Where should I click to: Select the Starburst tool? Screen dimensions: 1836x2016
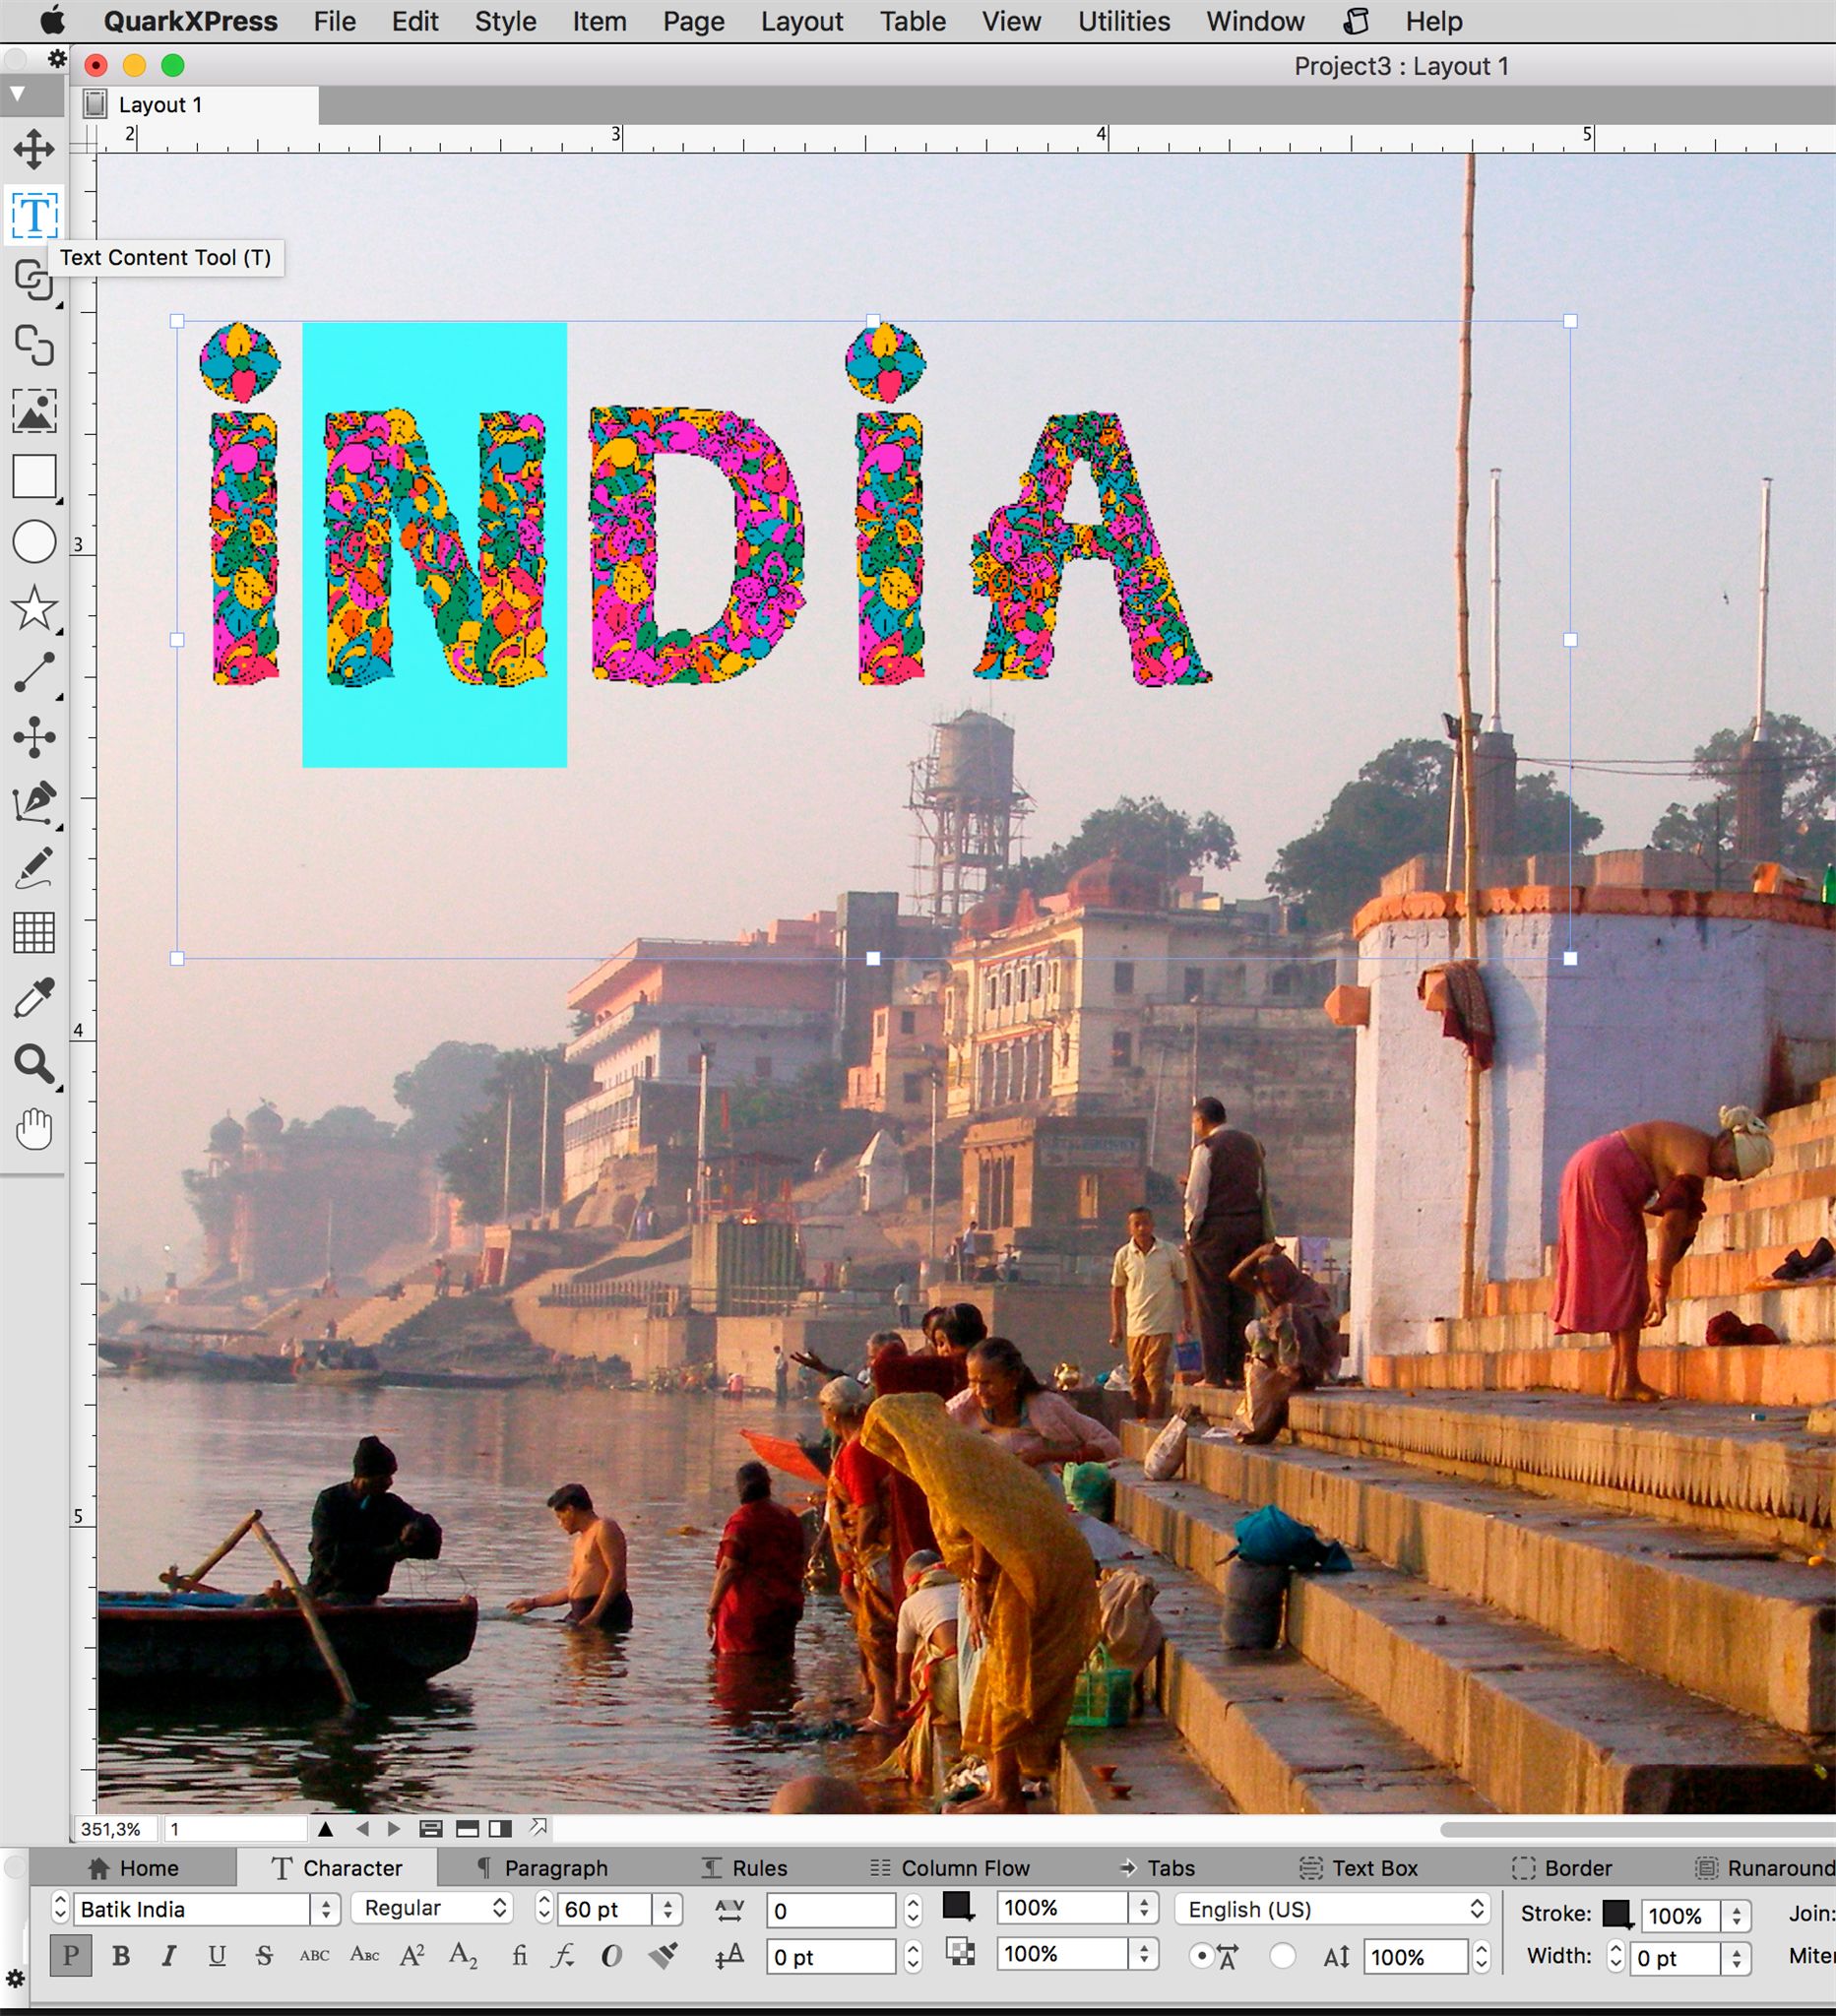[x=34, y=607]
